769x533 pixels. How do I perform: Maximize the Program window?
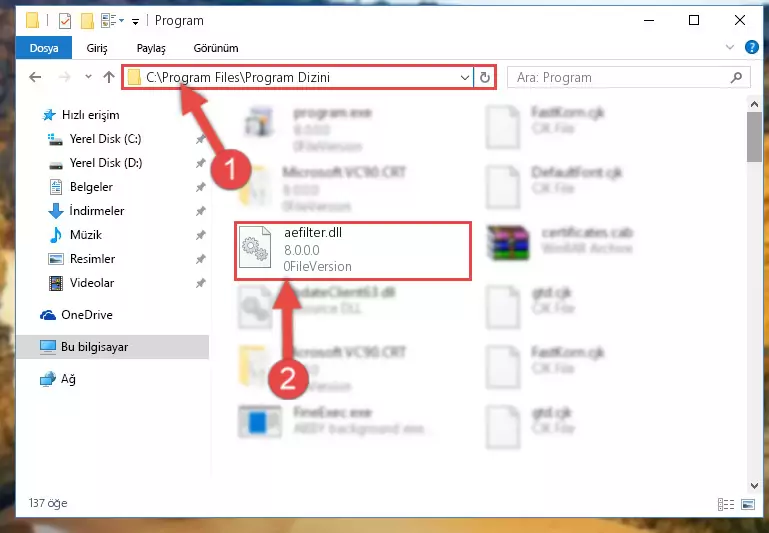pos(693,21)
